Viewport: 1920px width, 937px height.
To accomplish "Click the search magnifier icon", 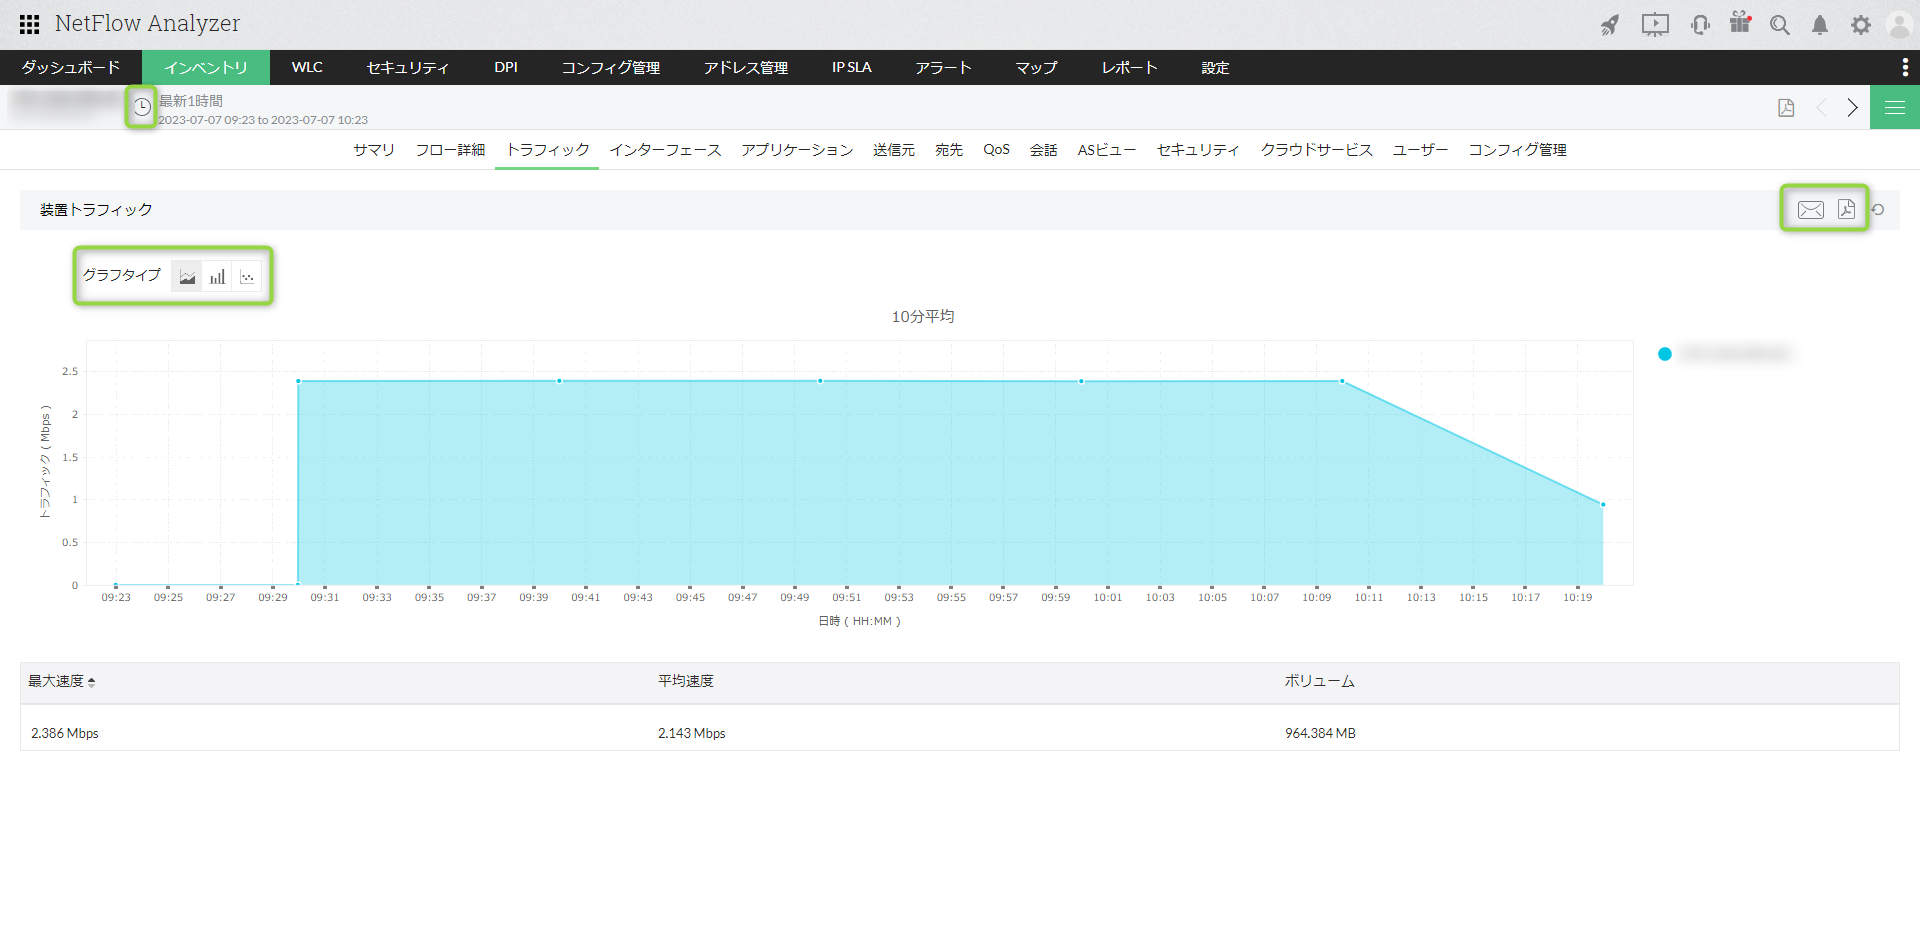I will pyautogui.click(x=1780, y=25).
